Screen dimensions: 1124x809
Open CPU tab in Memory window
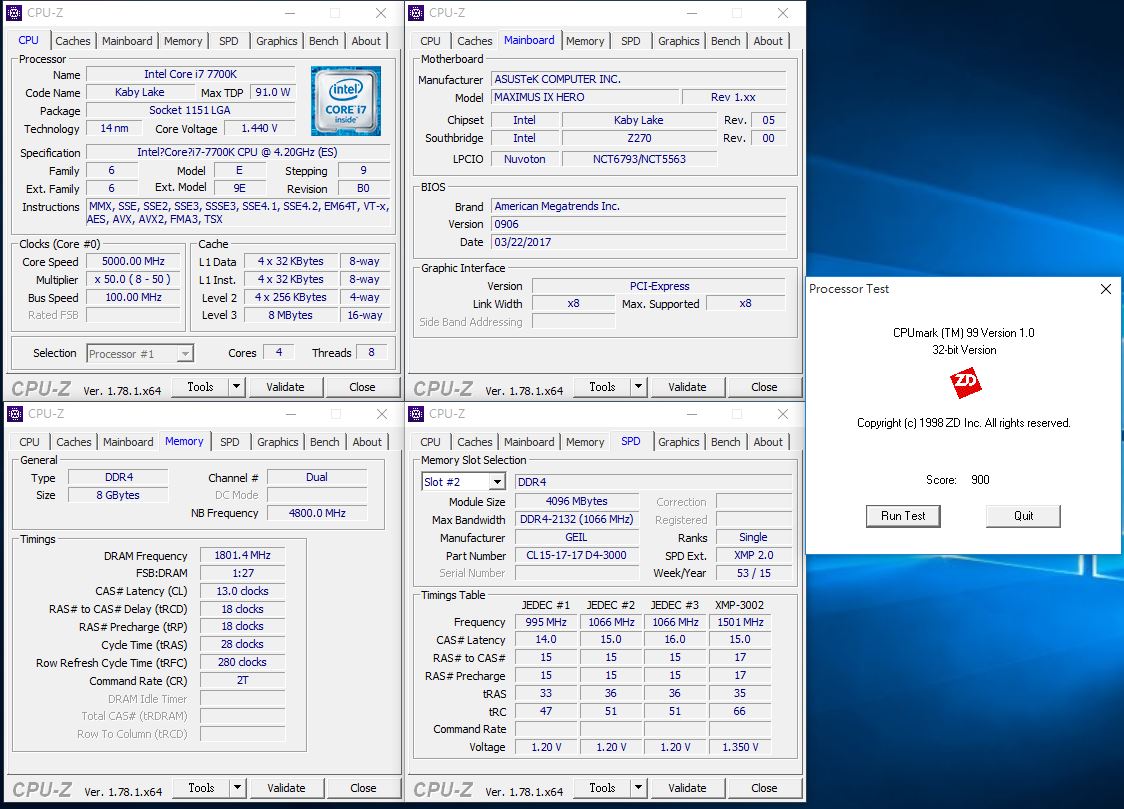[29, 441]
